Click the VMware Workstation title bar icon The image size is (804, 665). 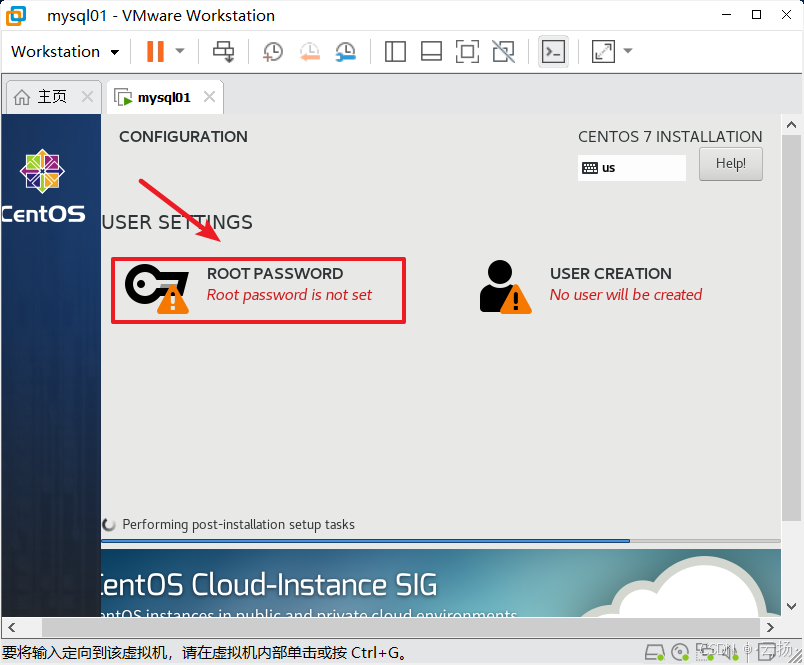(x=15, y=15)
